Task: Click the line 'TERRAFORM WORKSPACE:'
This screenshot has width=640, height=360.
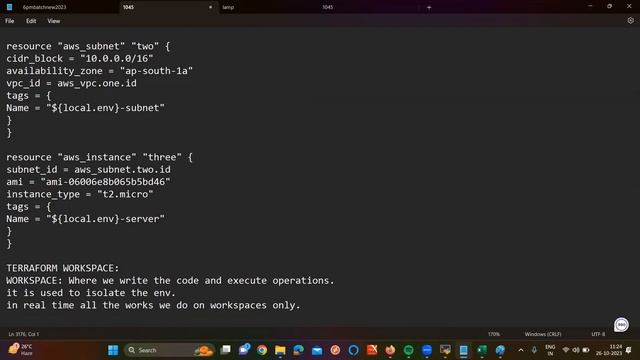Action: click(x=62, y=268)
